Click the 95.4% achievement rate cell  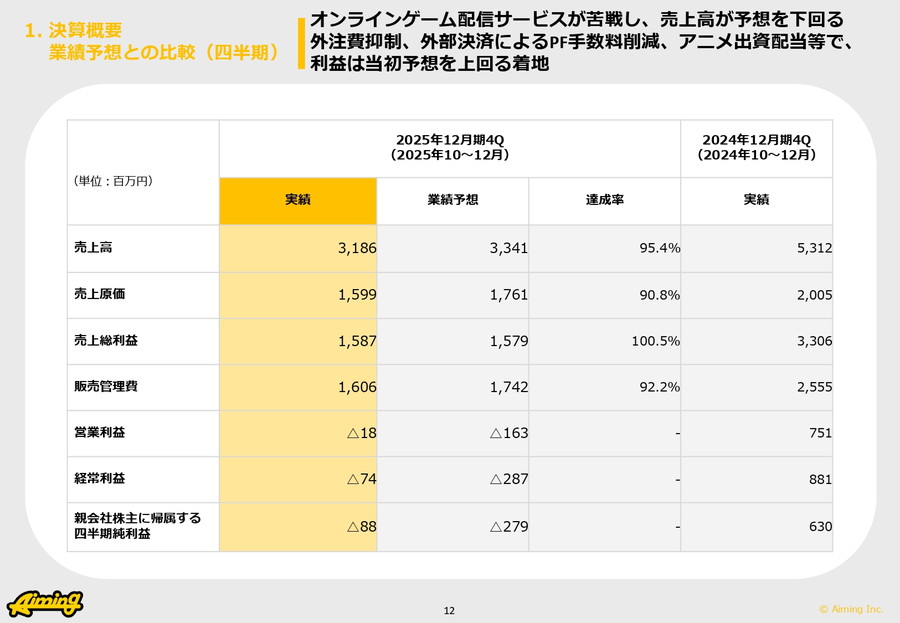point(659,248)
